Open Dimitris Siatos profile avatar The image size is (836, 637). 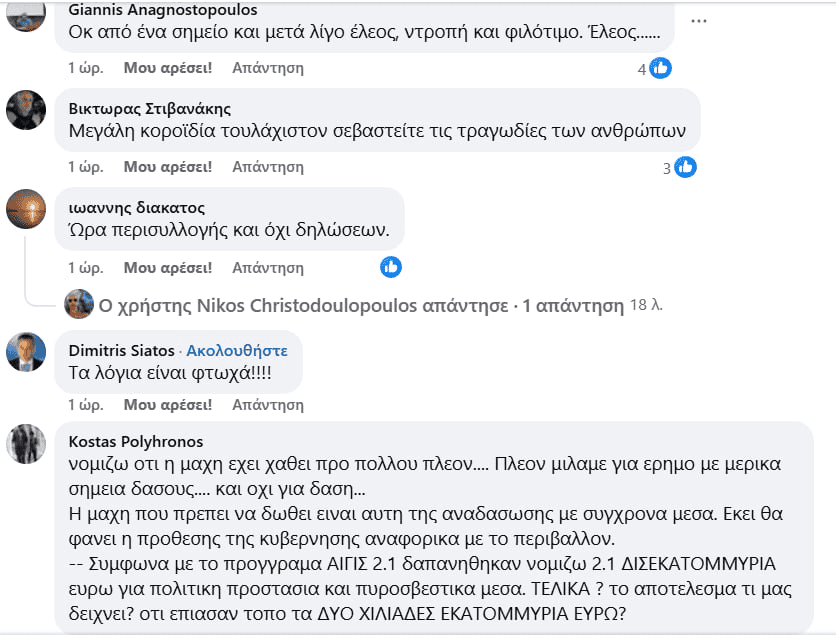[26, 352]
